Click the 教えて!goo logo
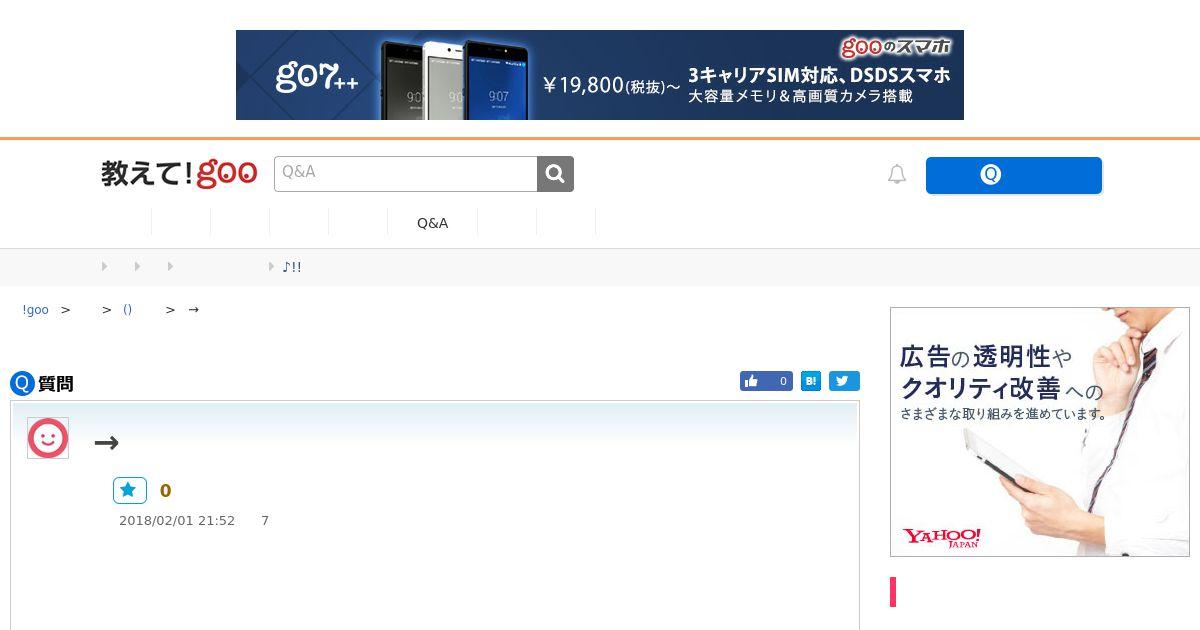Viewport: 1200px width, 630px height. coord(179,174)
